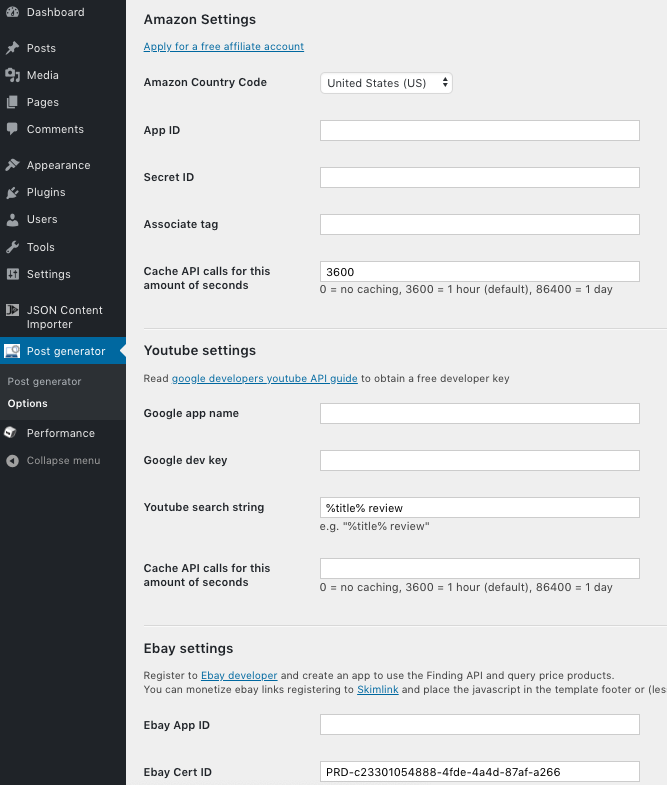Click the Google dev key label

point(185,460)
